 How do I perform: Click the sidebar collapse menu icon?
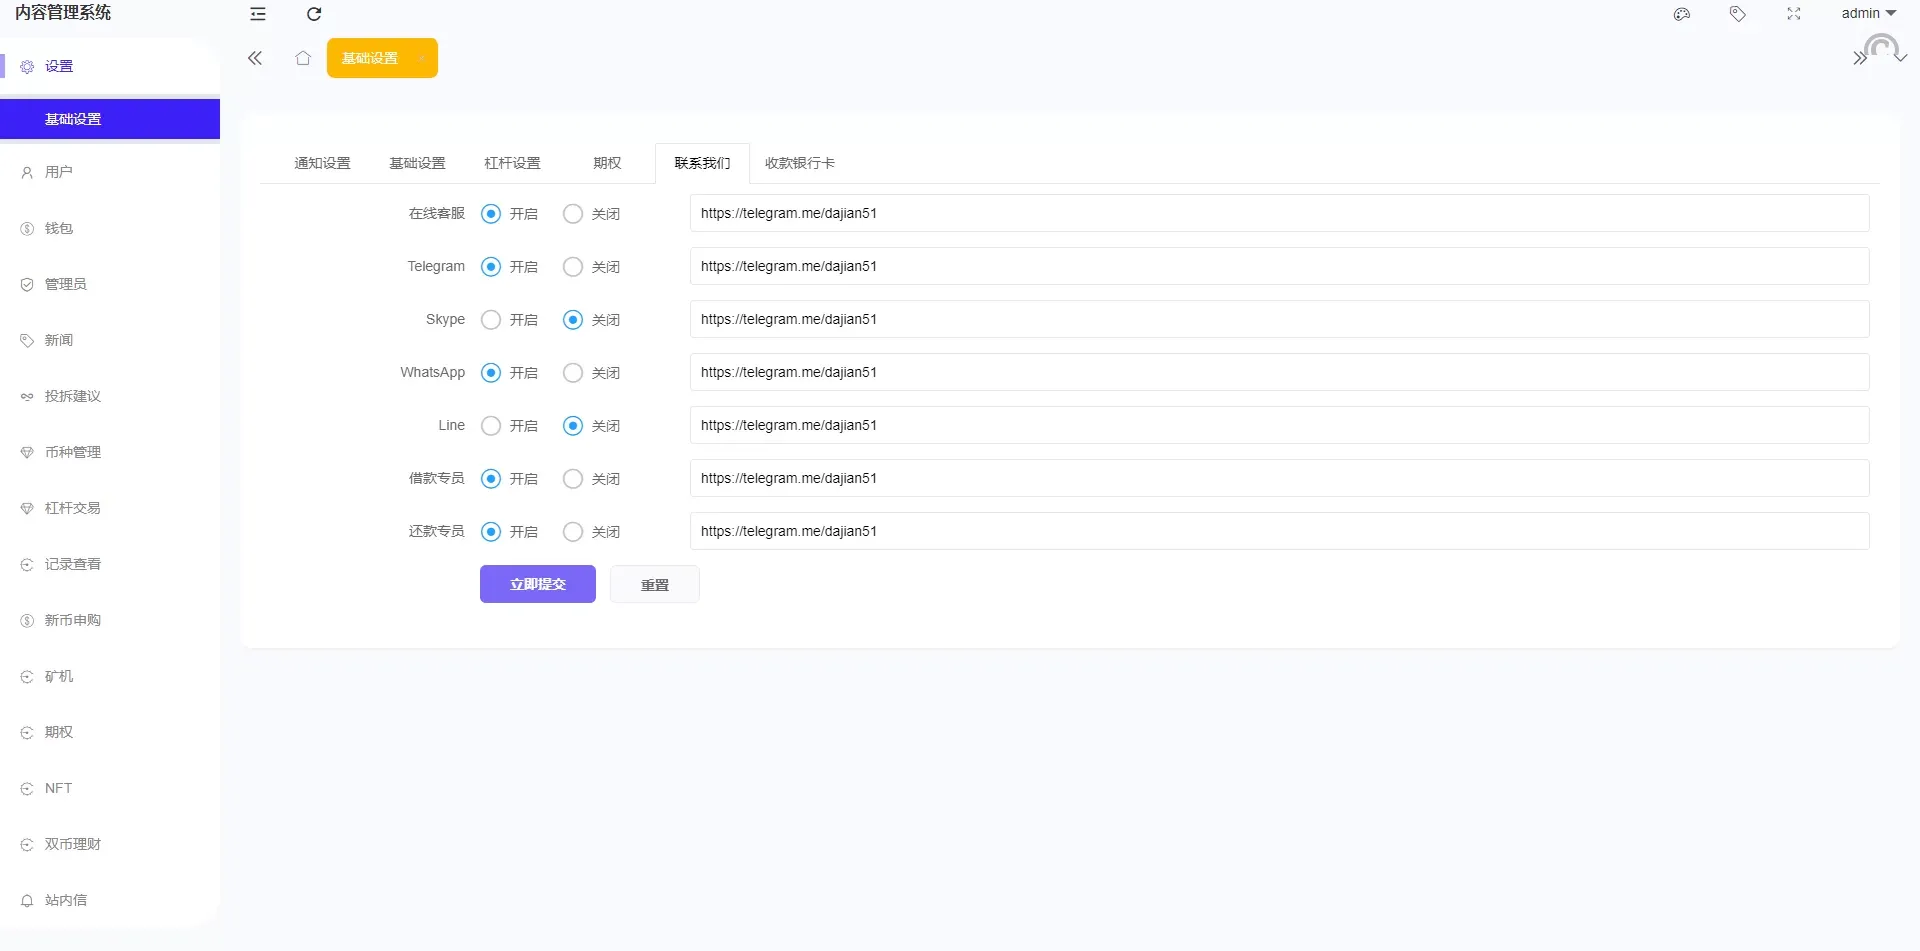point(258,14)
